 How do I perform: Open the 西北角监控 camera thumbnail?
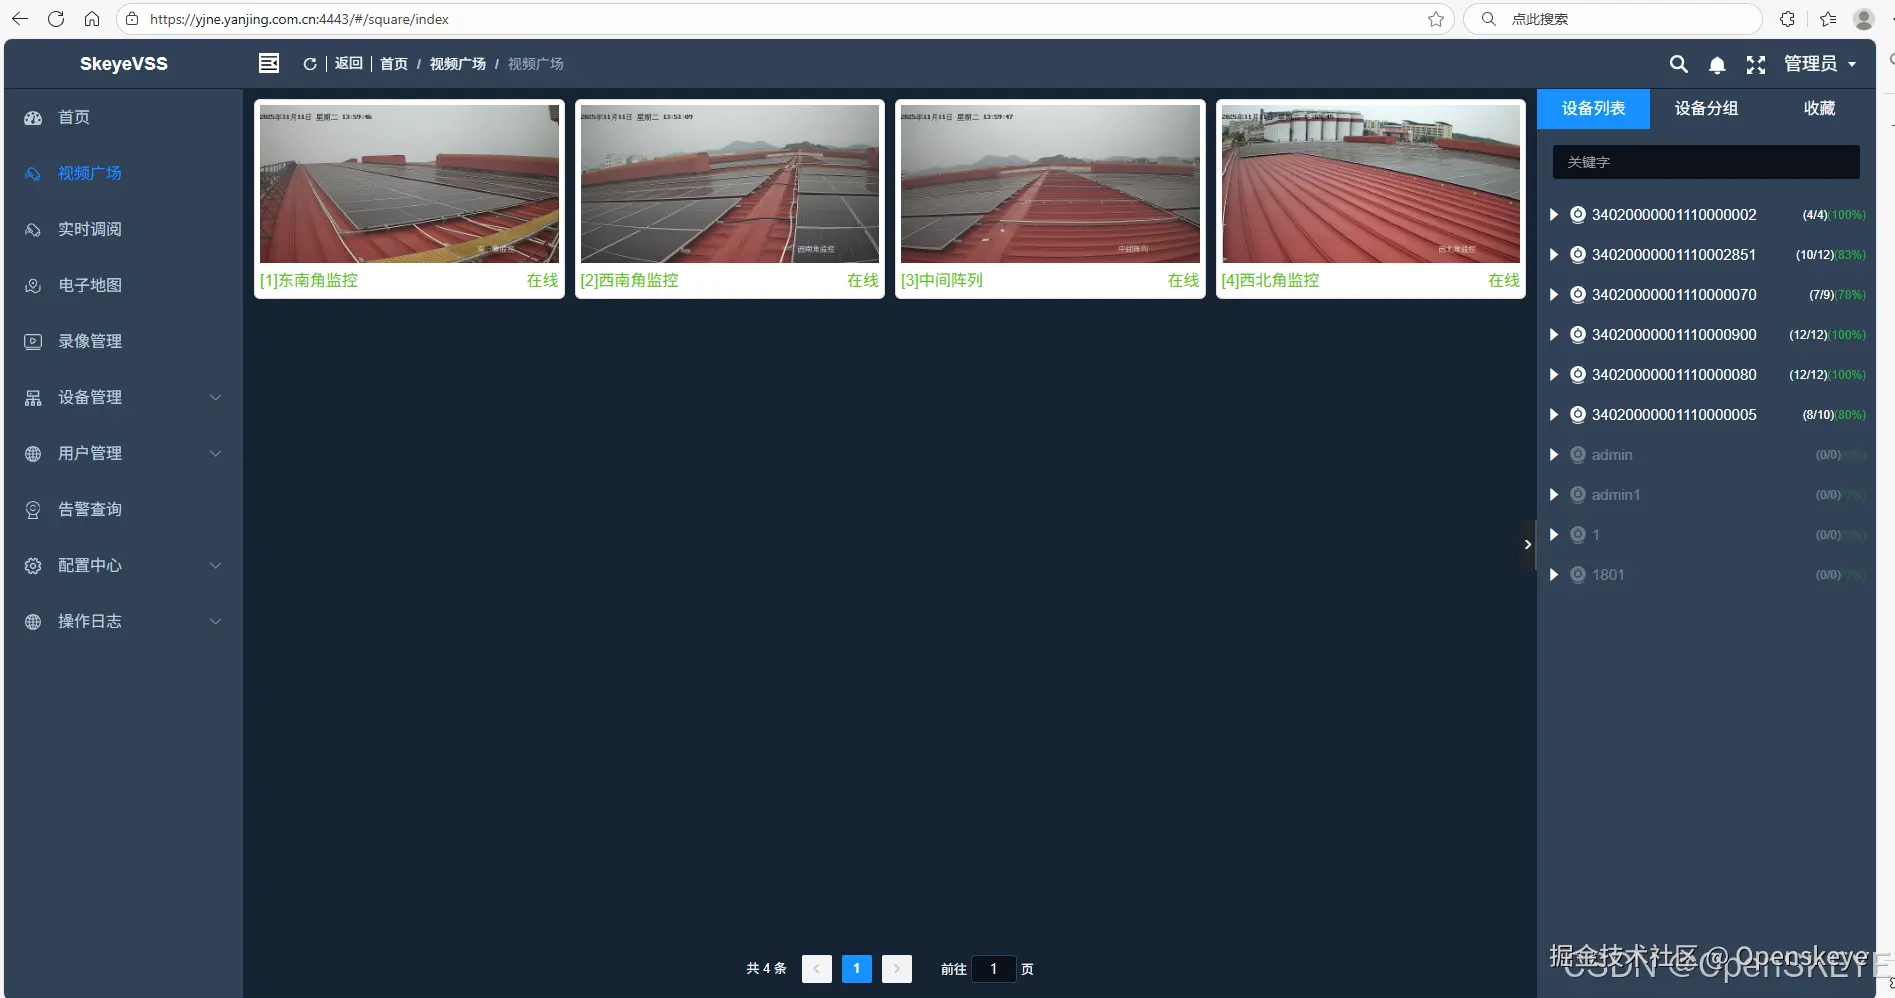click(1371, 185)
